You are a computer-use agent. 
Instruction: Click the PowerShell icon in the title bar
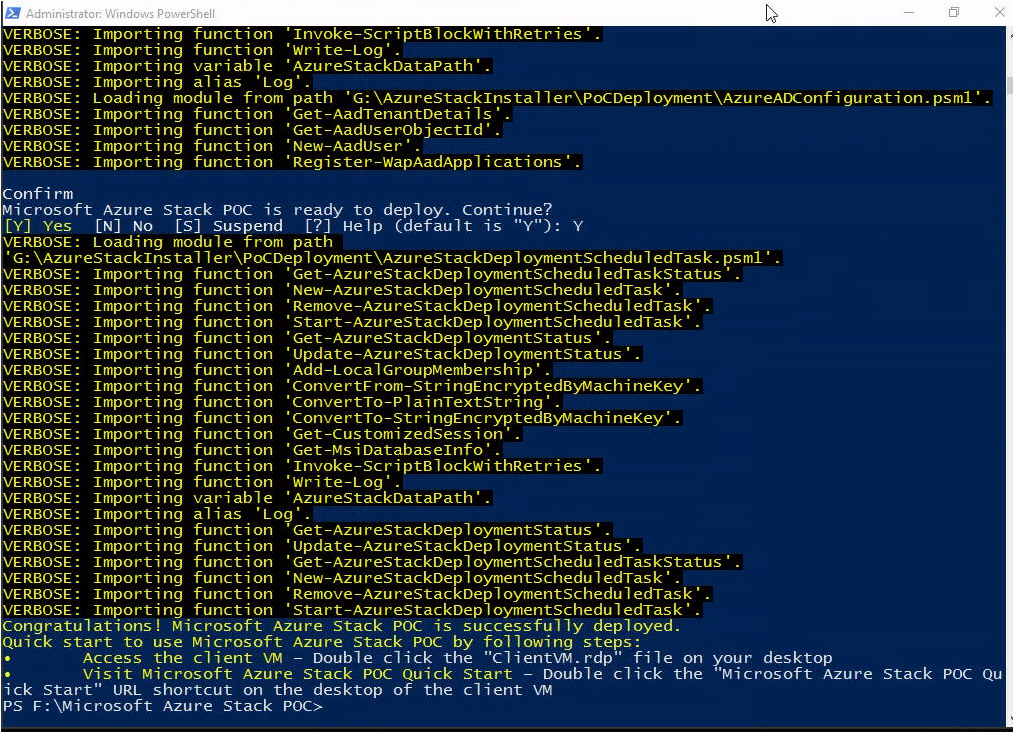point(12,12)
